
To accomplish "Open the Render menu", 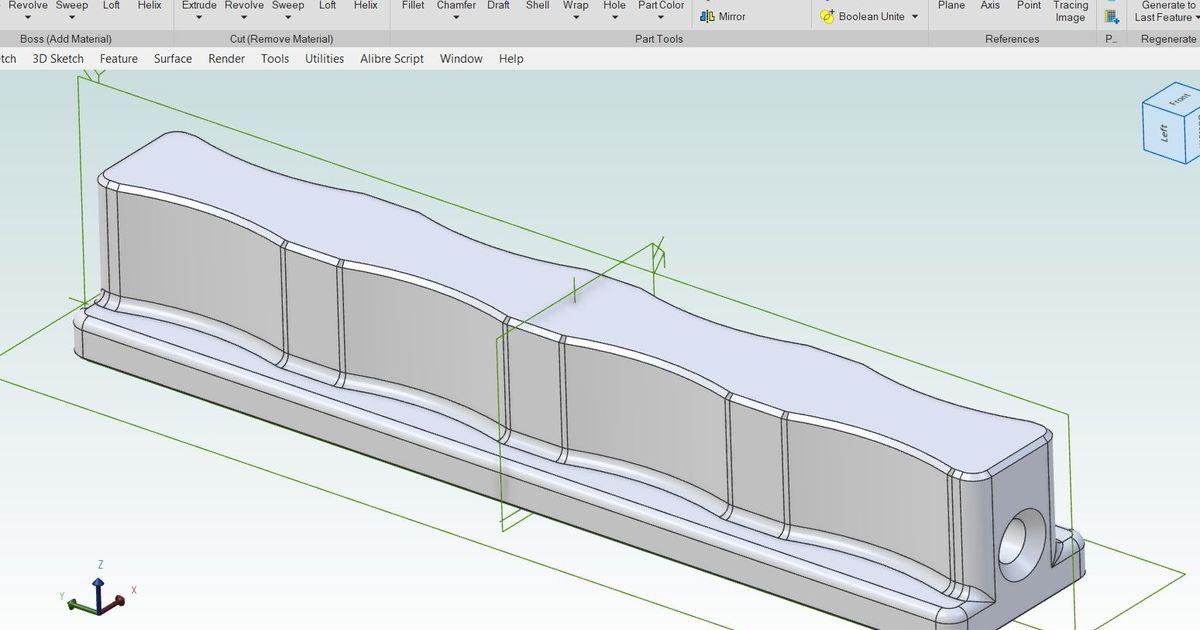I will [x=226, y=59].
